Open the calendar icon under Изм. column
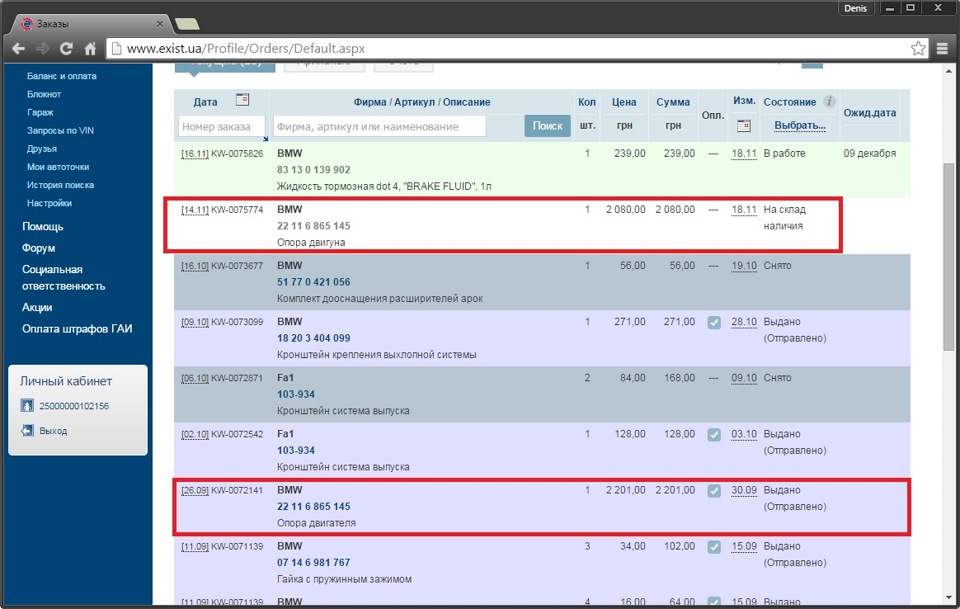 tap(743, 126)
